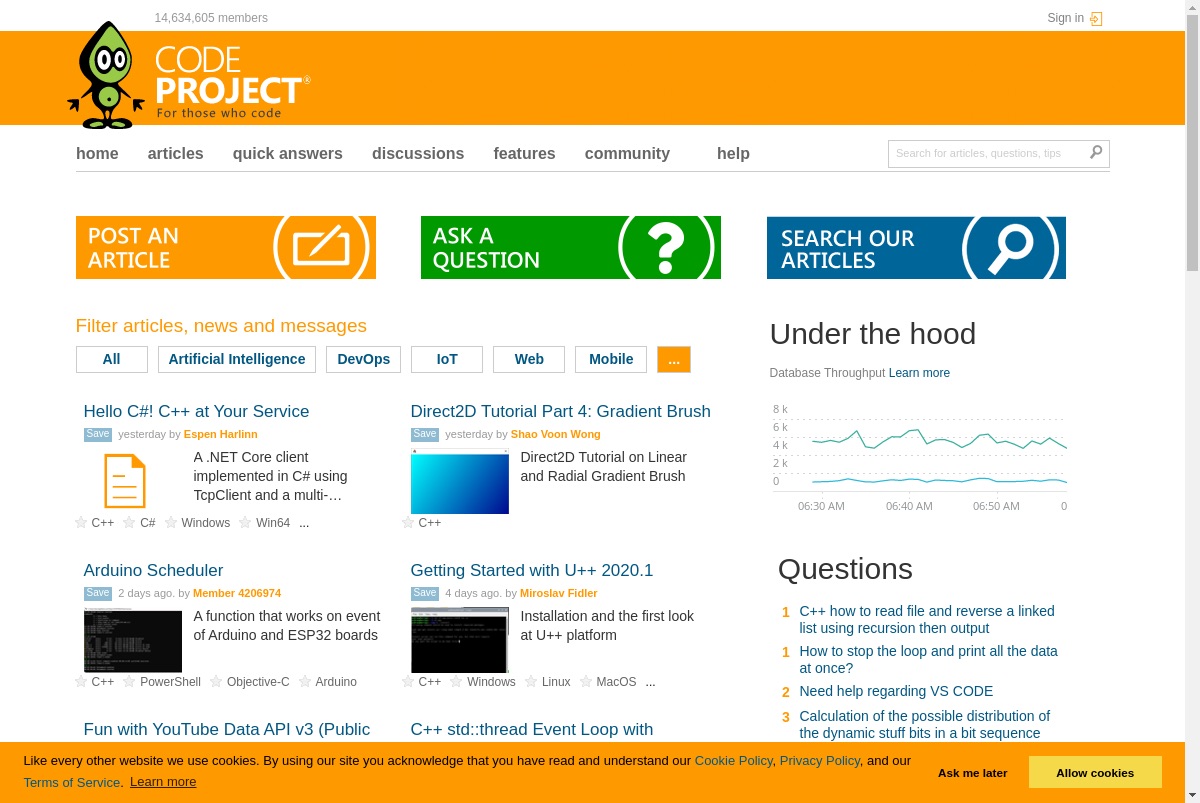Save the Arduino Scheduler article
The height and width of the screenshot is (803, 1200).
tap(98, 593)
